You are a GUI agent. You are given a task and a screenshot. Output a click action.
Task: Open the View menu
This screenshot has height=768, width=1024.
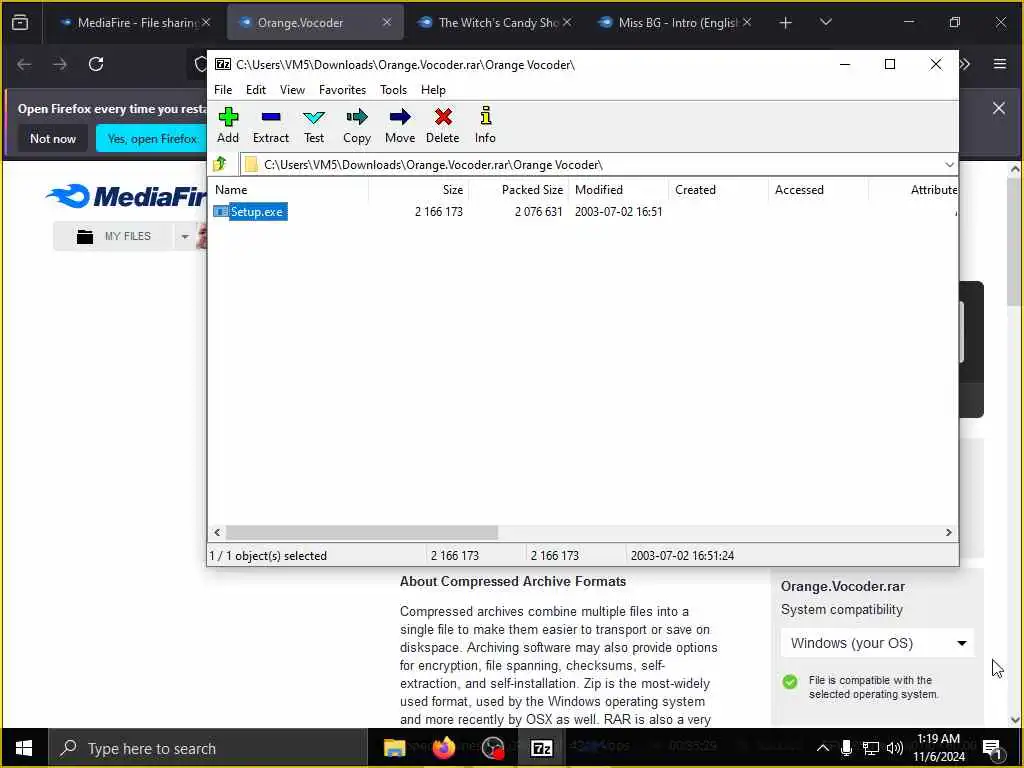point(292,89)
